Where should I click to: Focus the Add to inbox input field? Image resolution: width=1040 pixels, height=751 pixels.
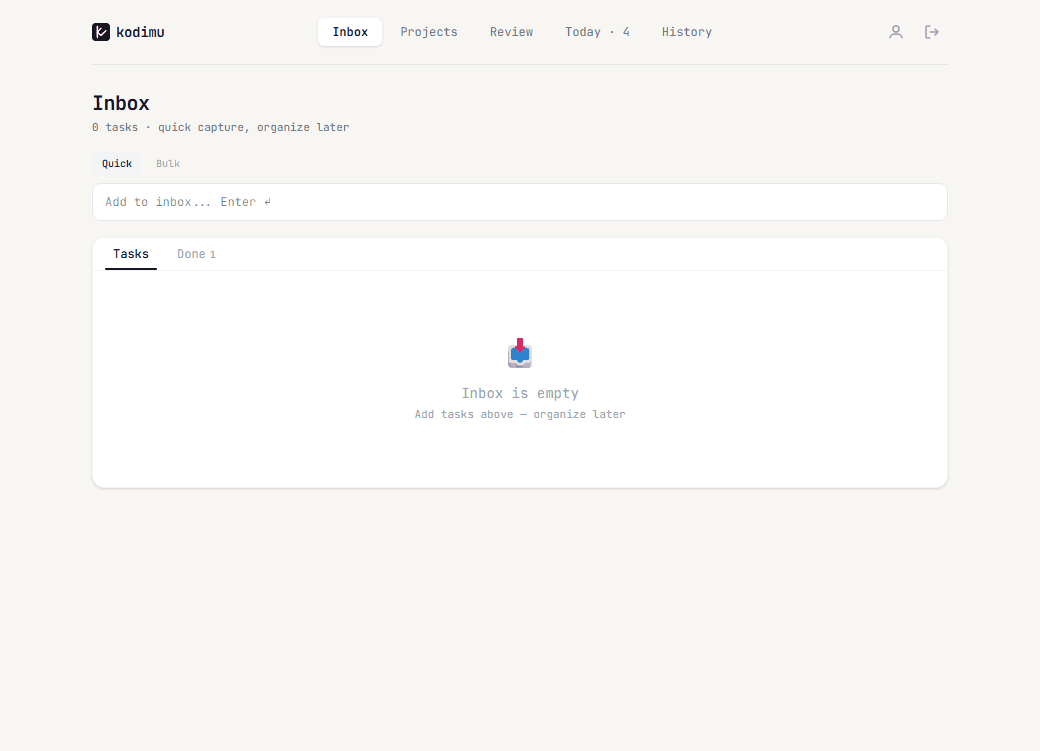tap(520, 202)
